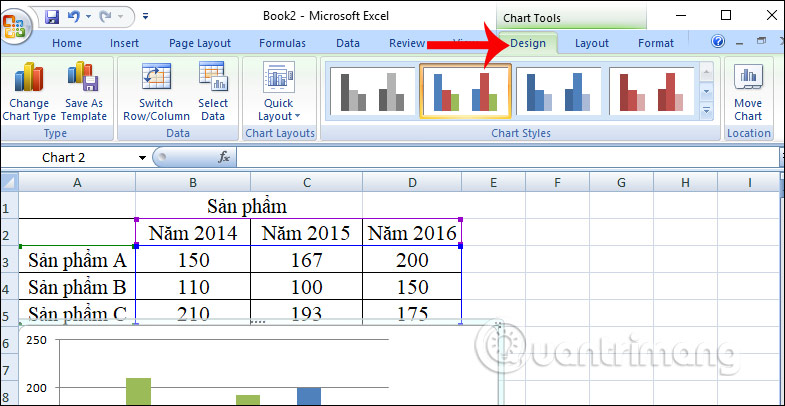Minimize the workbook window inside Excel
This screenshot has height=406, width=785.
tap(739, 43)
